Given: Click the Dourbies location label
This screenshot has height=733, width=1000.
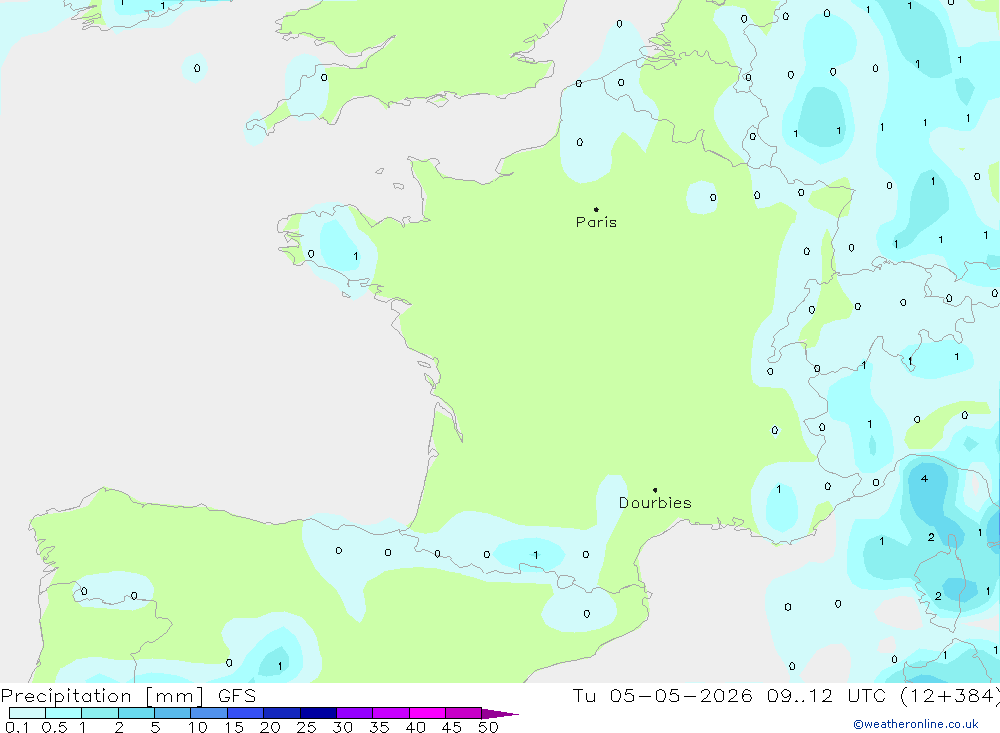Looking at the screenshot, I should [655, 503].
